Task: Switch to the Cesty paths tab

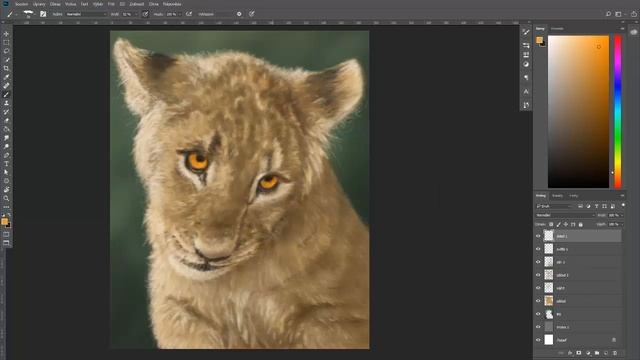Action: [574, 196]
